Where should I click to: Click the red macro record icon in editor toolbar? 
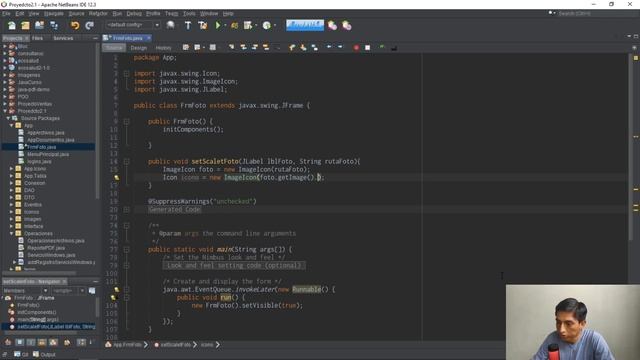point(356,48)
